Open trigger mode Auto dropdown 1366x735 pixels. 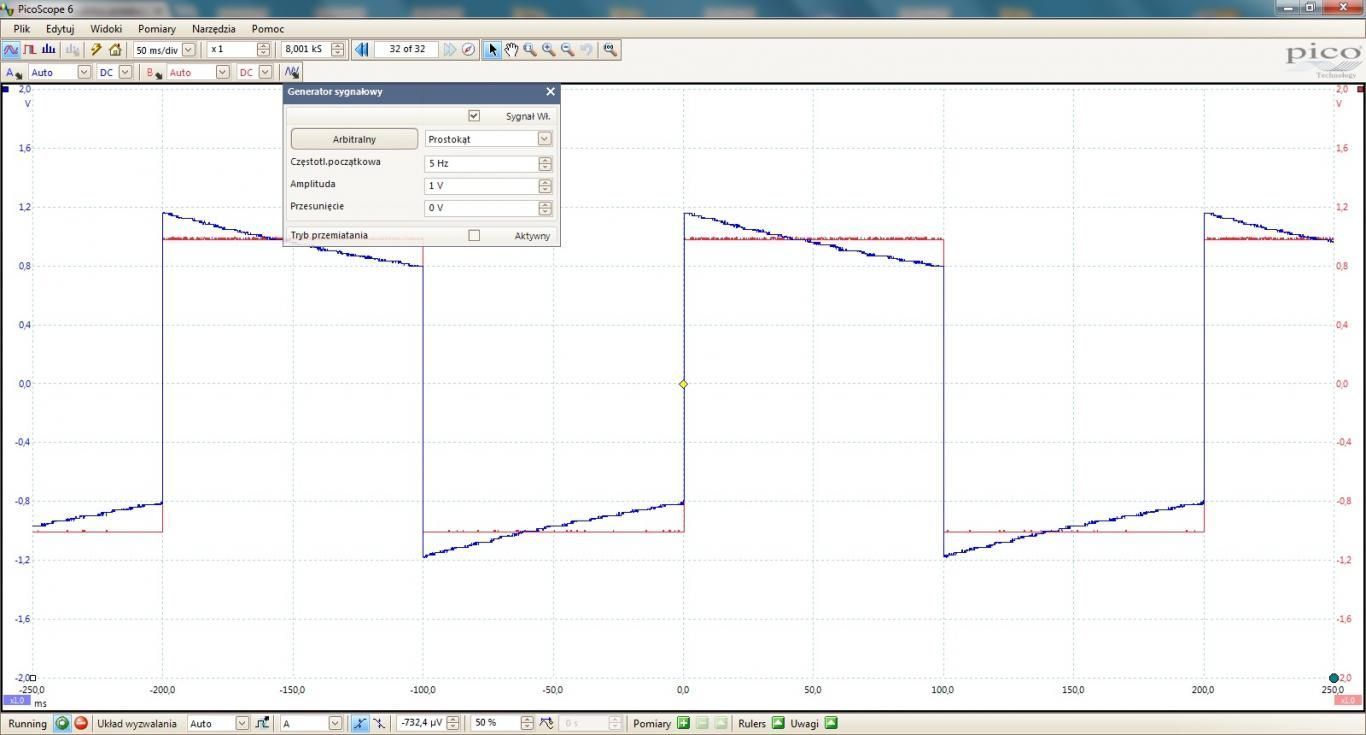[x=241, y=723]
